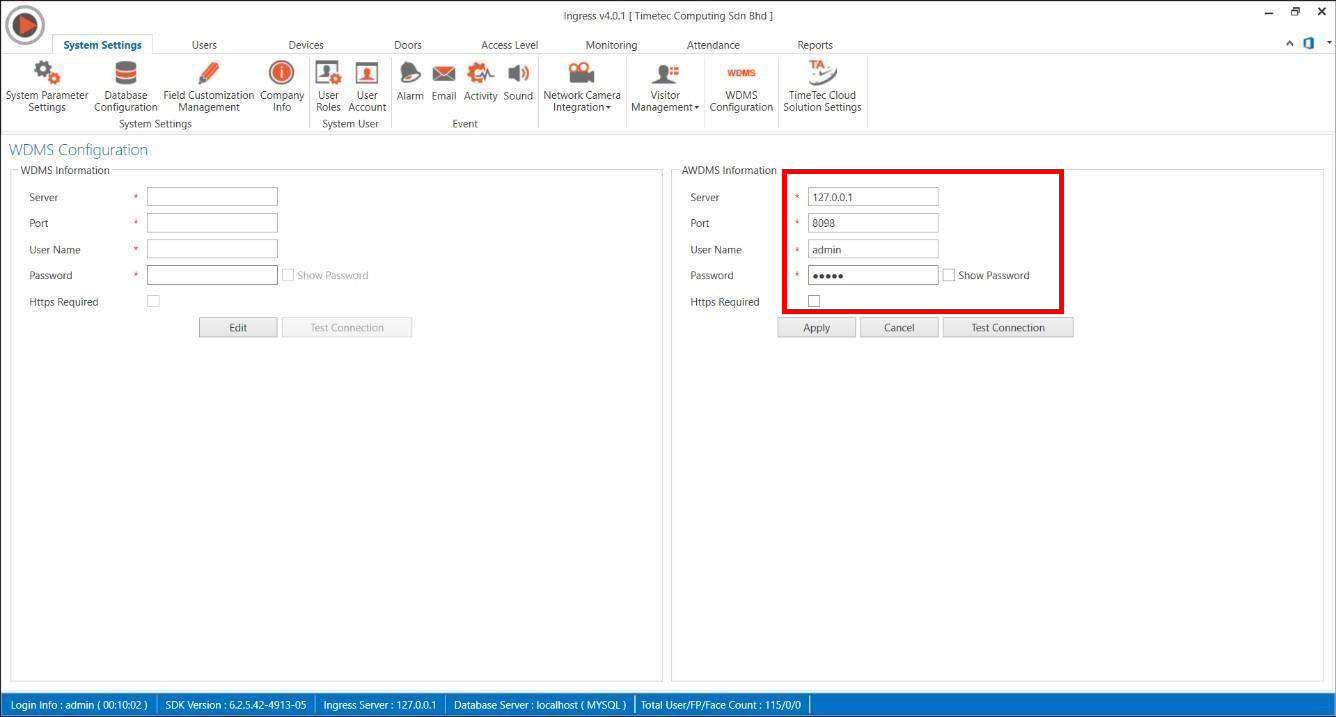Switch to Monitoring tab

[611, 45]
